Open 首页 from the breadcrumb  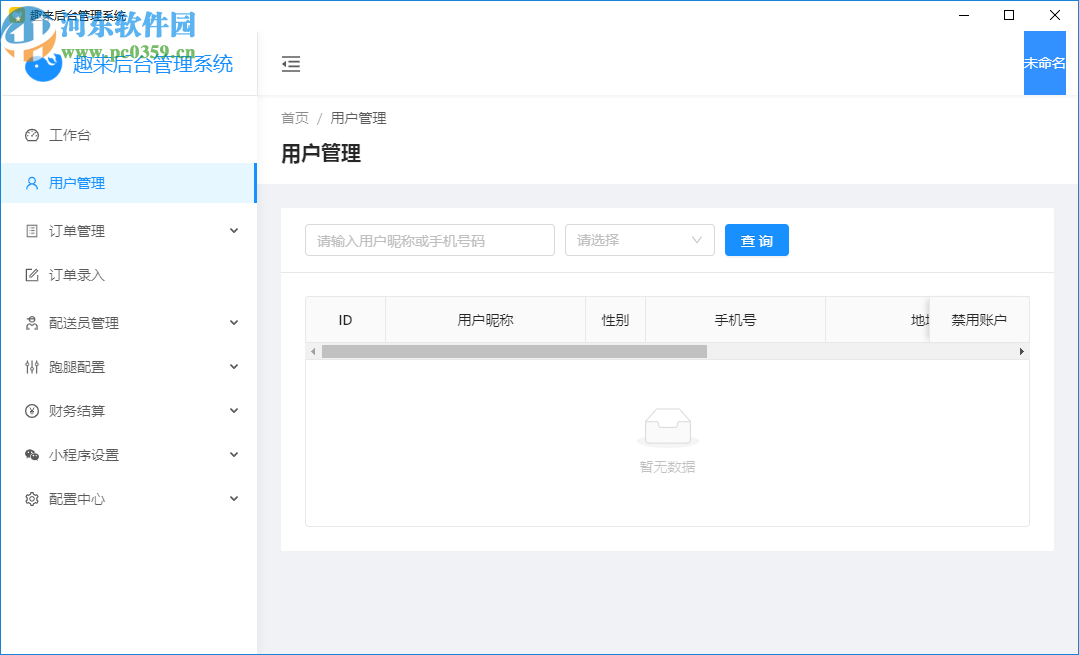pos(294,117)
